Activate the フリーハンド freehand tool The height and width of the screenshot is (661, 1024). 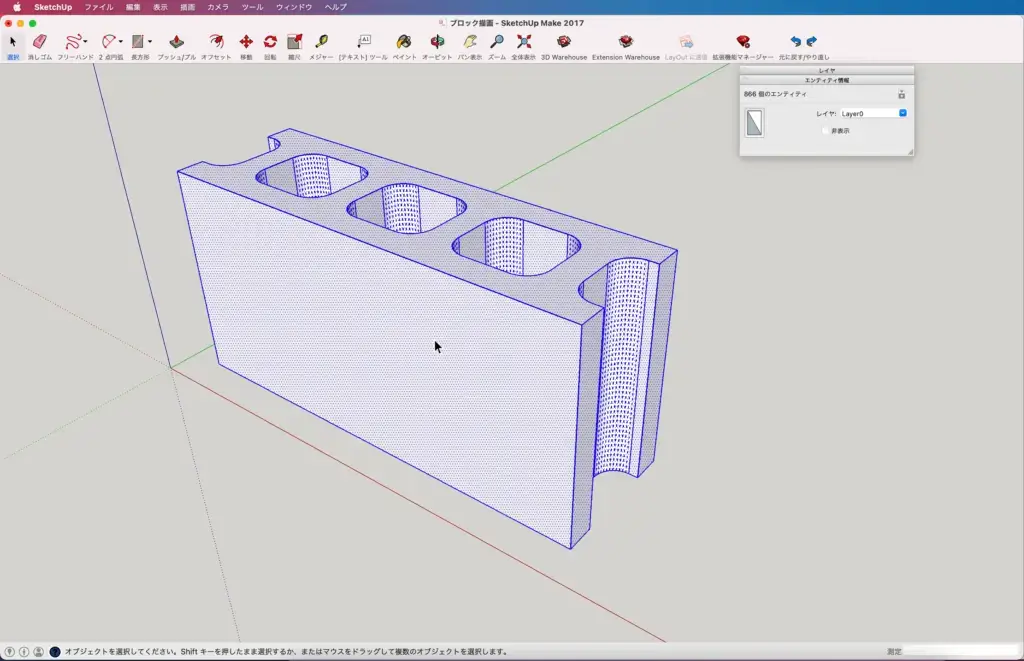pyautogui.click(x=74, y=42)
